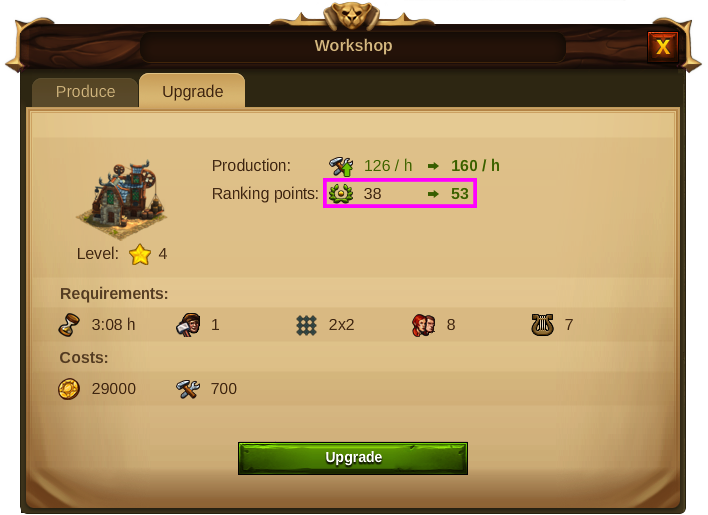The width and height of the screenshot is (708, 515).
Task: Click the gold coin cost icon
Action: 69,389
